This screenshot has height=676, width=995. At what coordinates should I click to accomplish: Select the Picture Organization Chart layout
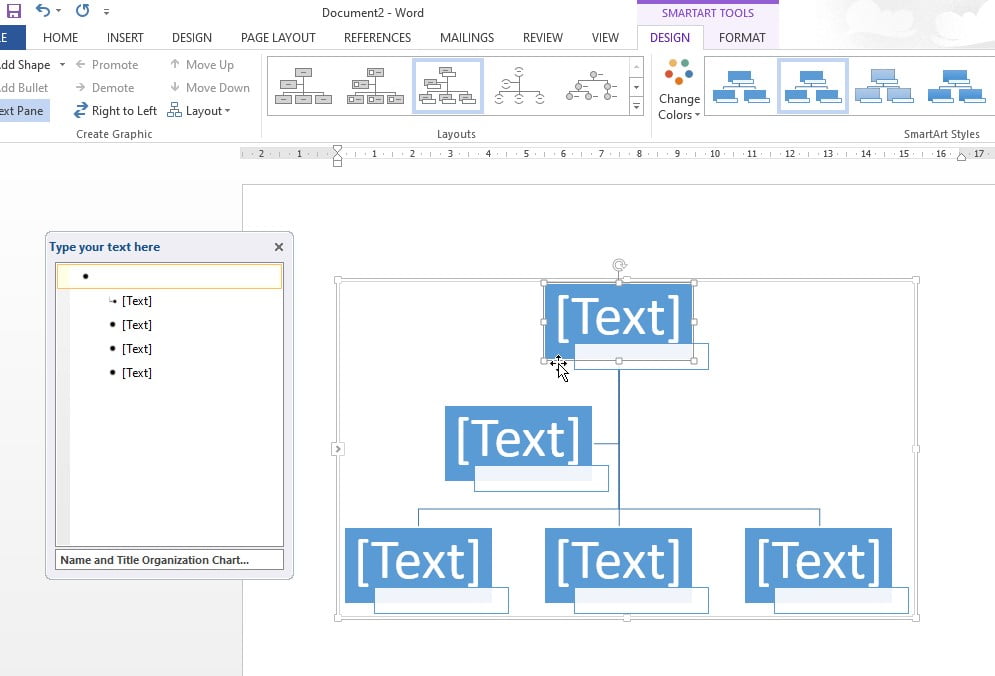click(375, 85)
